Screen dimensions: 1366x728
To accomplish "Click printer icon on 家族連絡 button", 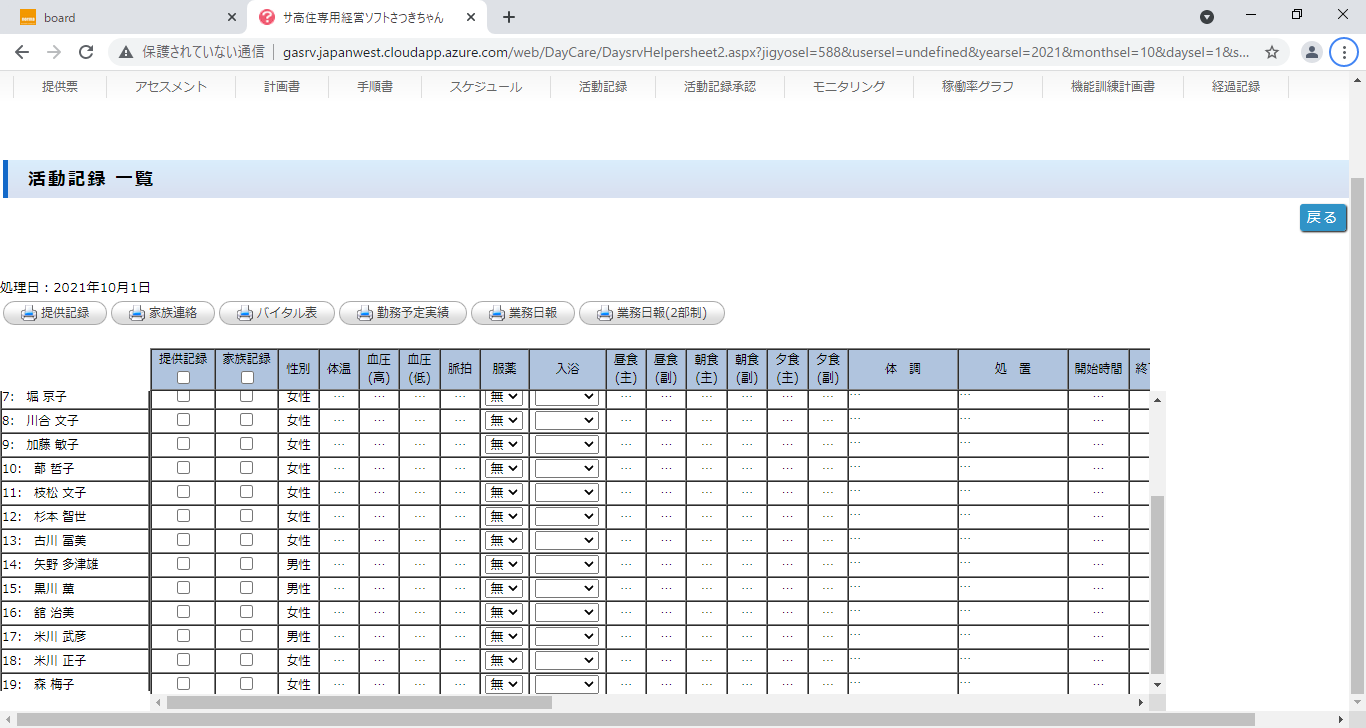I will point(136,313).
